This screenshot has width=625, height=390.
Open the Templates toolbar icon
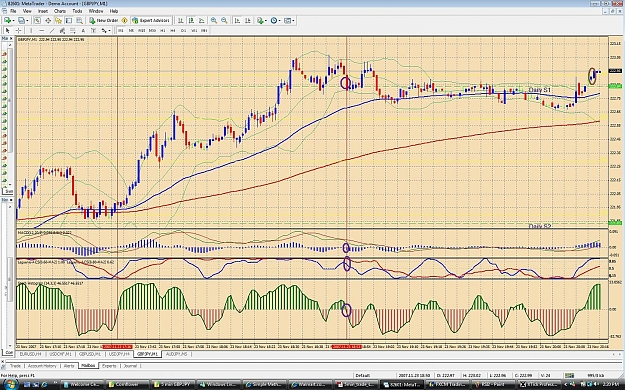[288, 20]
